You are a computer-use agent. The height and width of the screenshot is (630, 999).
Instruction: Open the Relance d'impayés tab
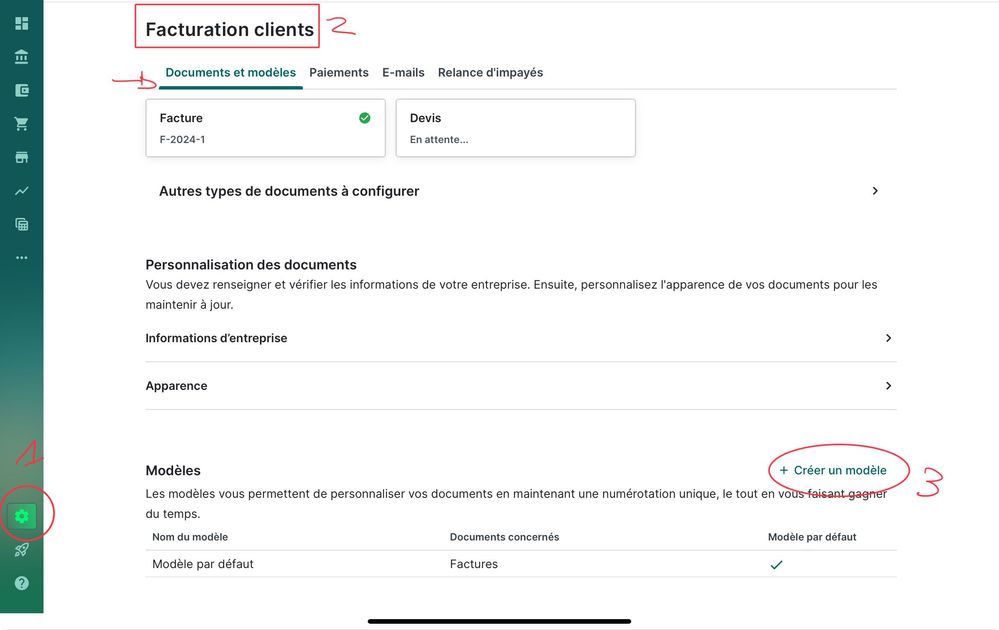click(490, 73)
